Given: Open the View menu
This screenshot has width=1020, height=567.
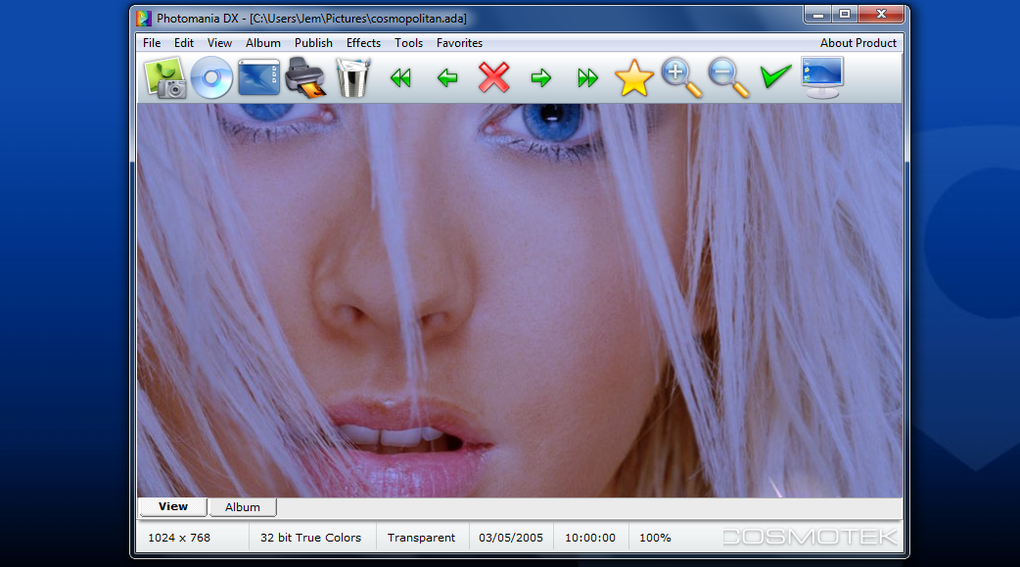Looking at the screenshot, I should pyautogui.click(x=219, y=43).
